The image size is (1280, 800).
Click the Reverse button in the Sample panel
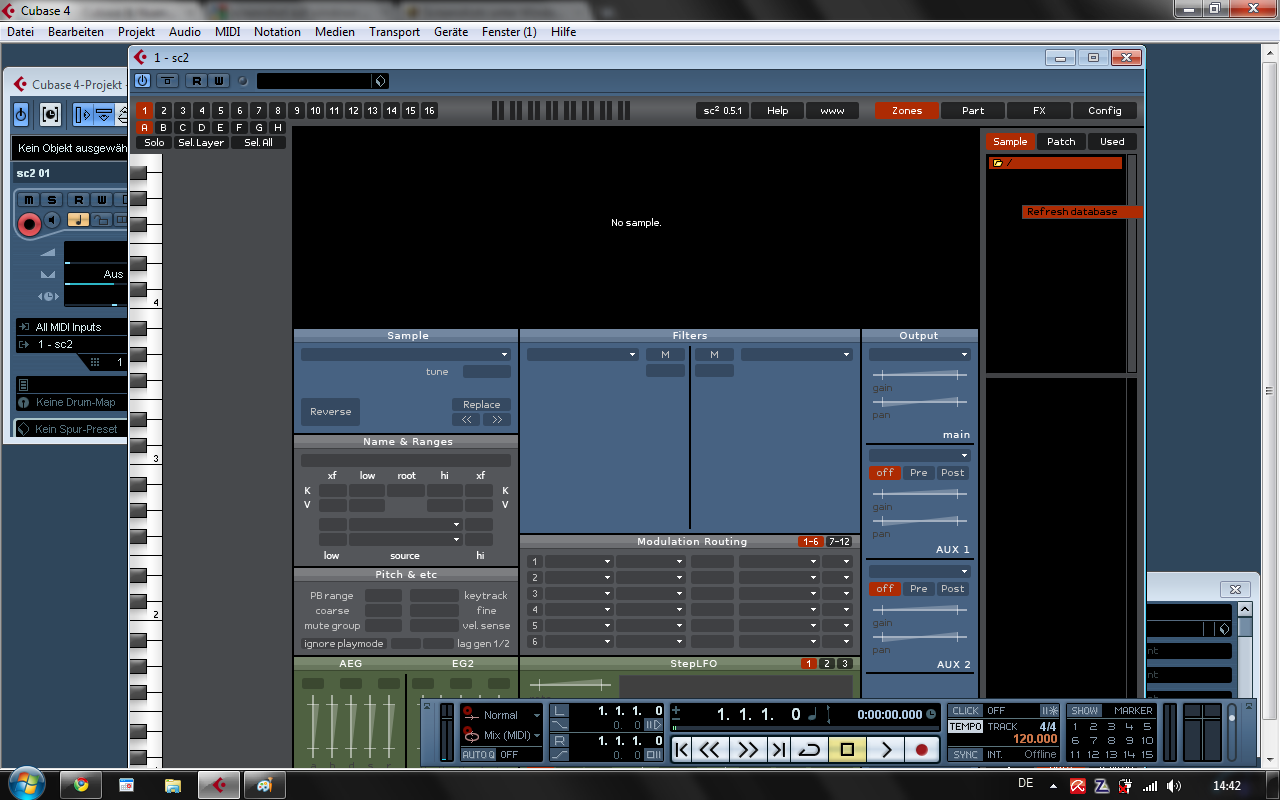coord(330,411)
